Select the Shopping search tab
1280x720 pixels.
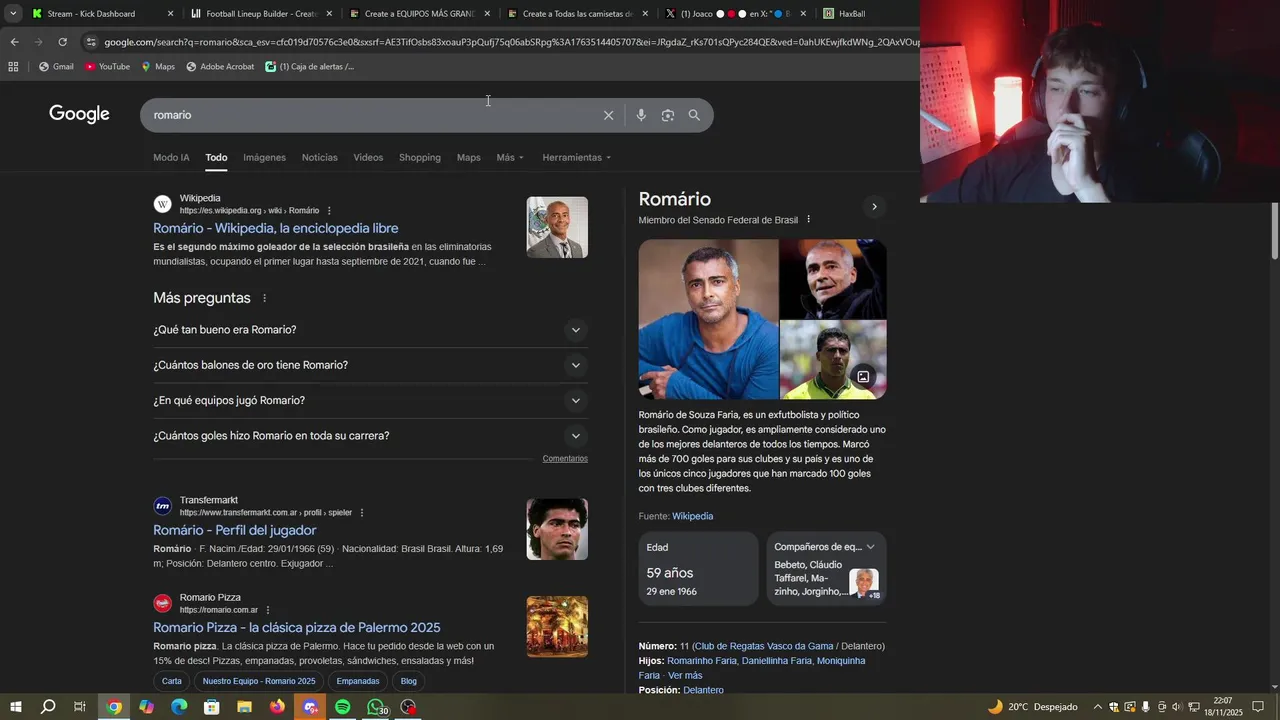[420, 158]
